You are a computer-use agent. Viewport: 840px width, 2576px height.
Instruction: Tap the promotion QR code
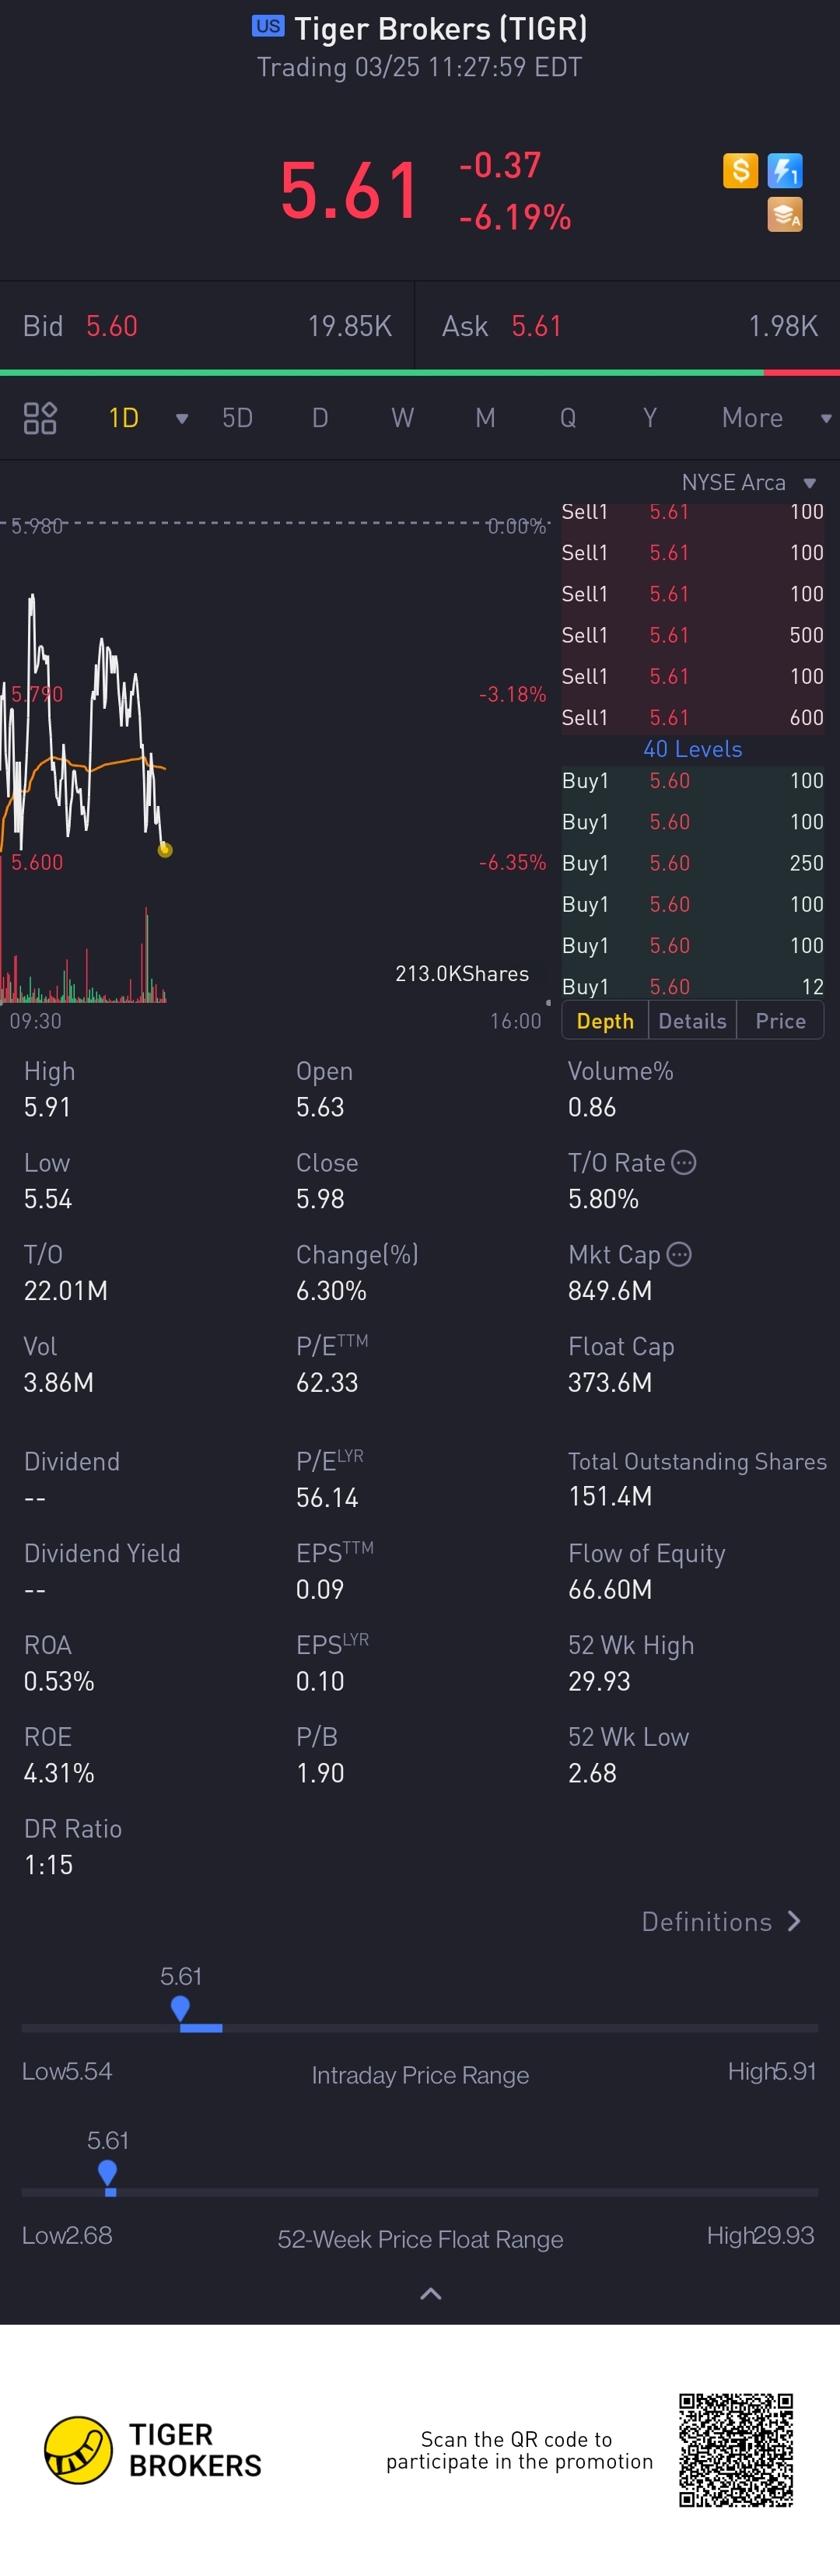click(x=736, y=2450)
